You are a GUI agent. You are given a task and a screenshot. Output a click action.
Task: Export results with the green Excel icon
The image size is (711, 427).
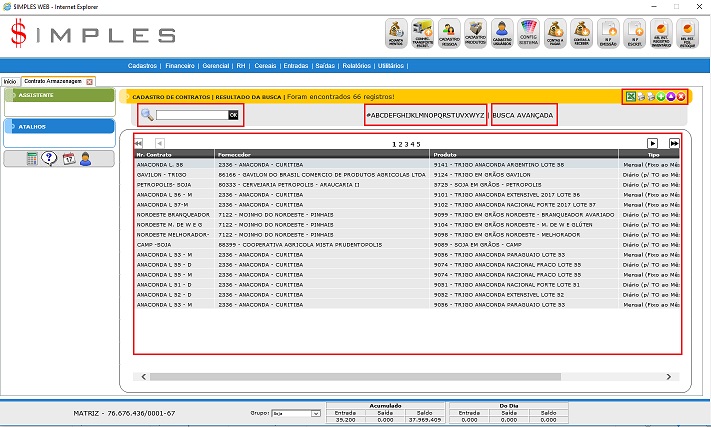[630, 96]
